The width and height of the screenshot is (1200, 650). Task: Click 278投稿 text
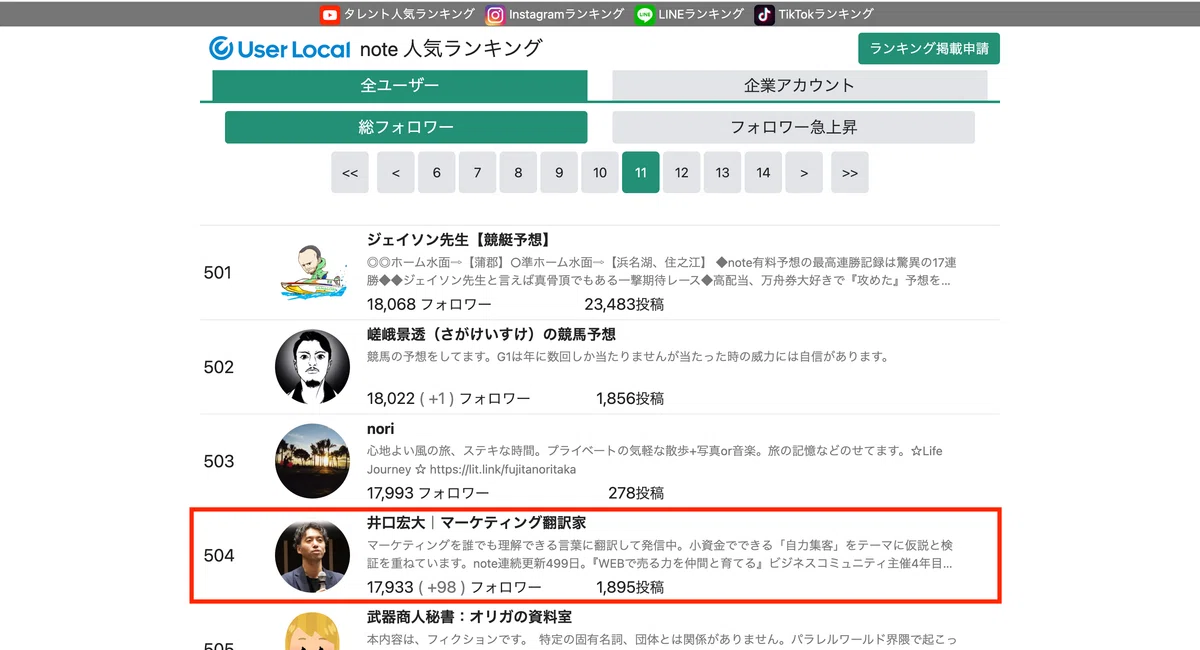pos(636,493)
